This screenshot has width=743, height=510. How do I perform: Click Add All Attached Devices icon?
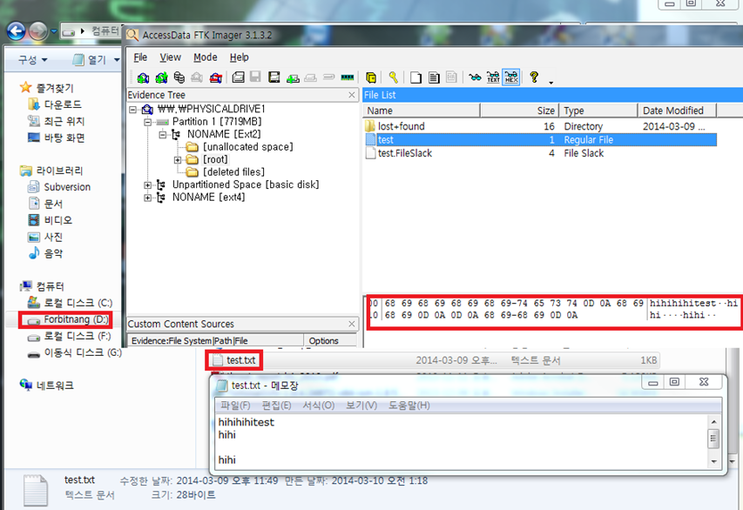[161, 77]
